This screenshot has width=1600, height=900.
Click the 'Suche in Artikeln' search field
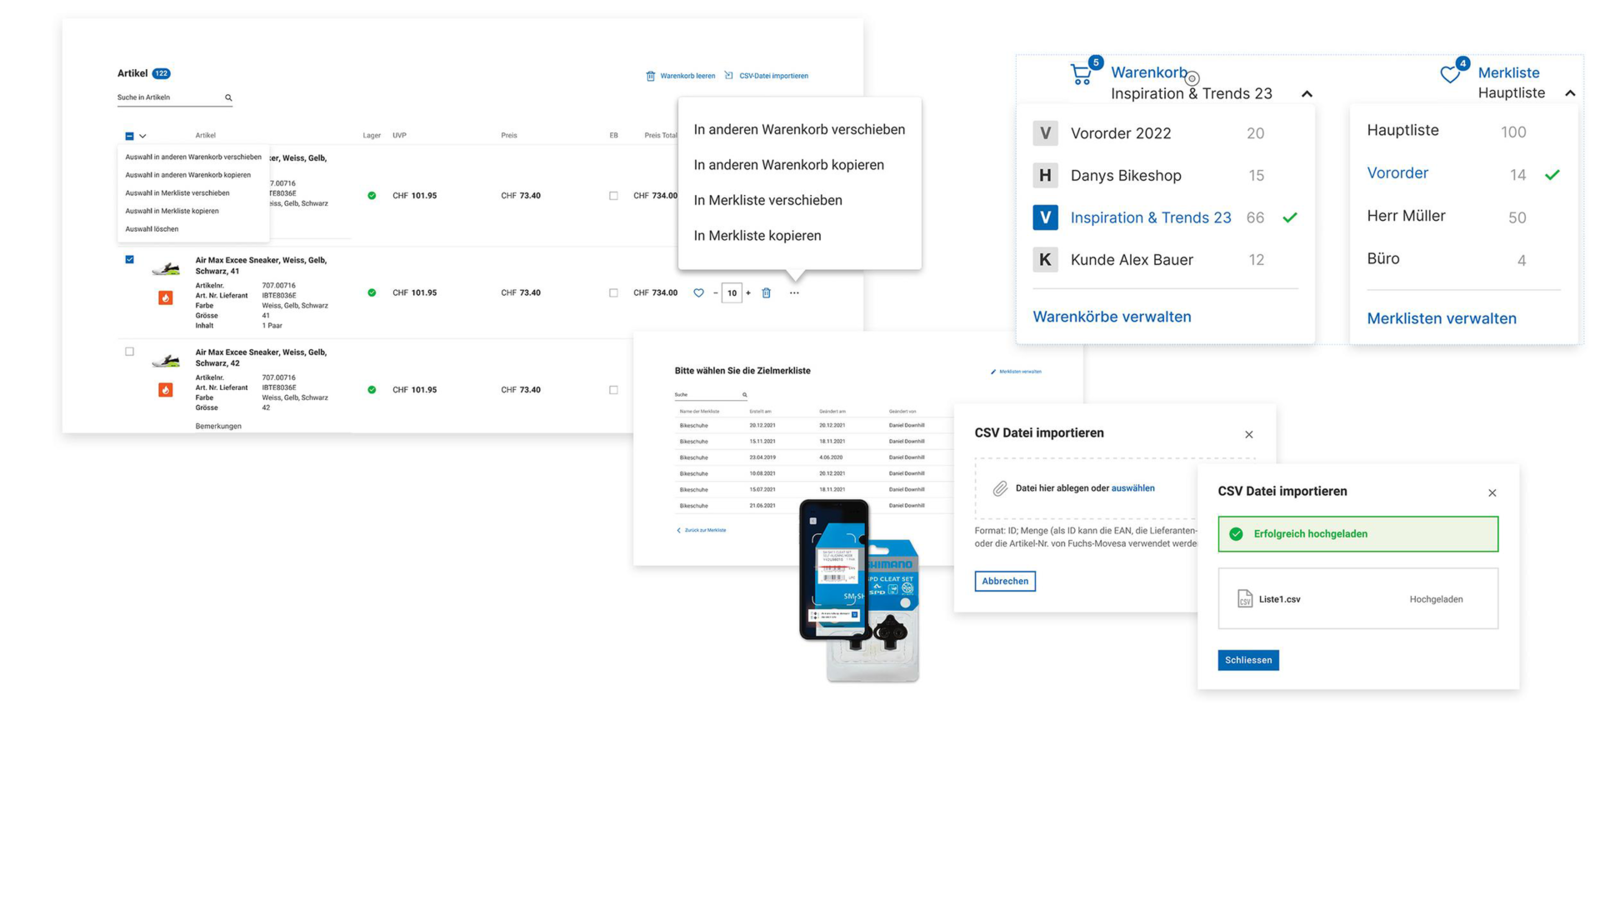[x=168, y=98]
